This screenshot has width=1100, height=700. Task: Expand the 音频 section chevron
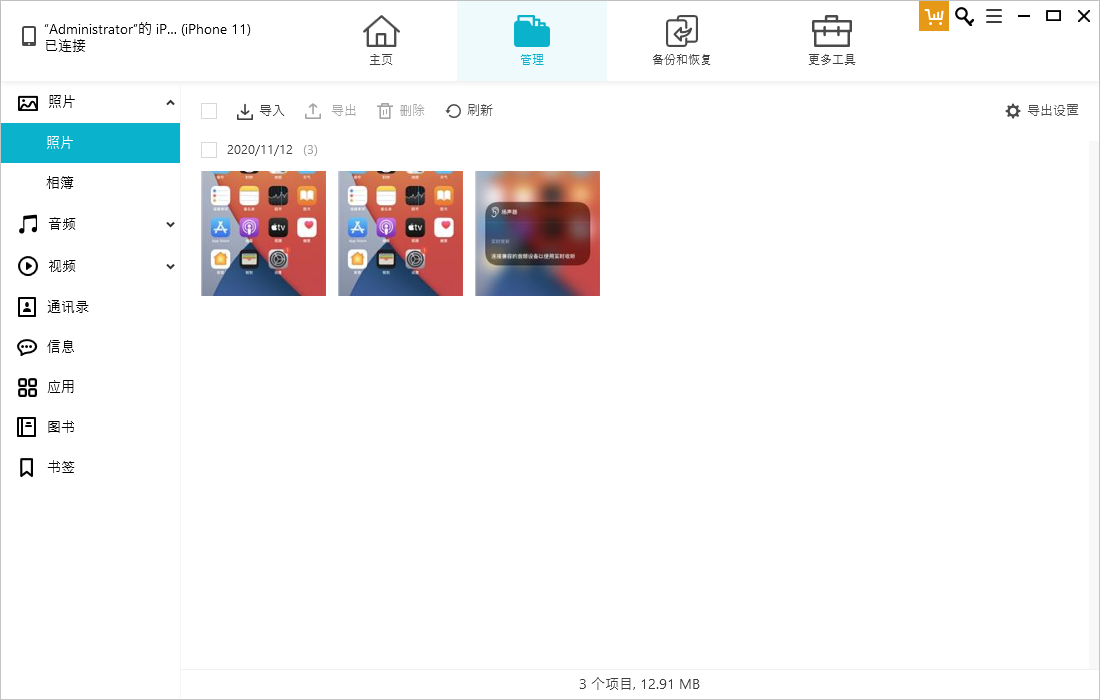(170, 224)
